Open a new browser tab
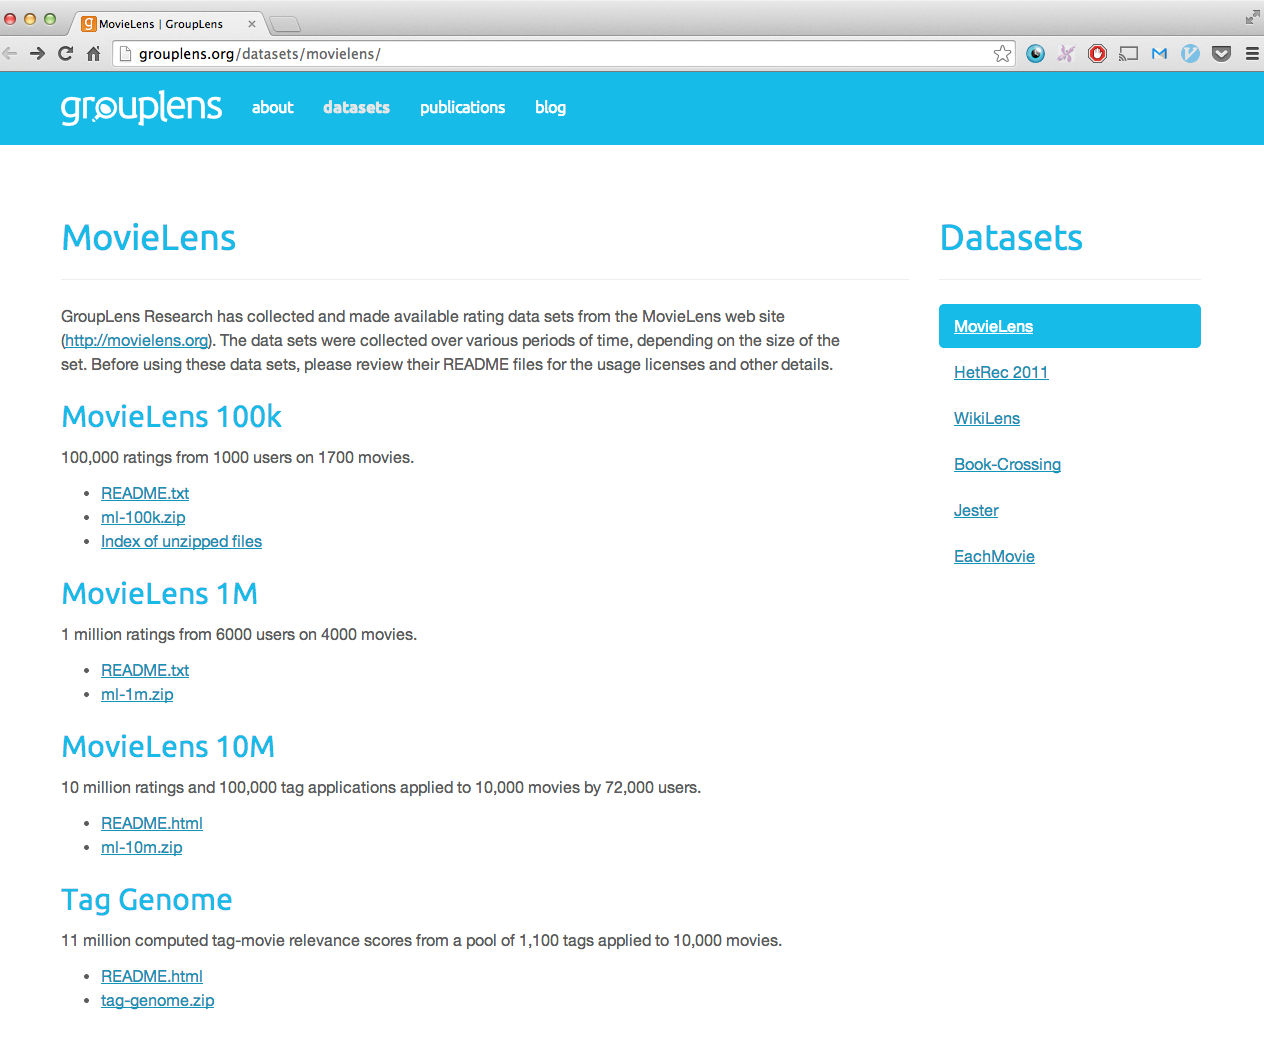Viewport: 1264px width, 1050px height. (x=285, y=24)
